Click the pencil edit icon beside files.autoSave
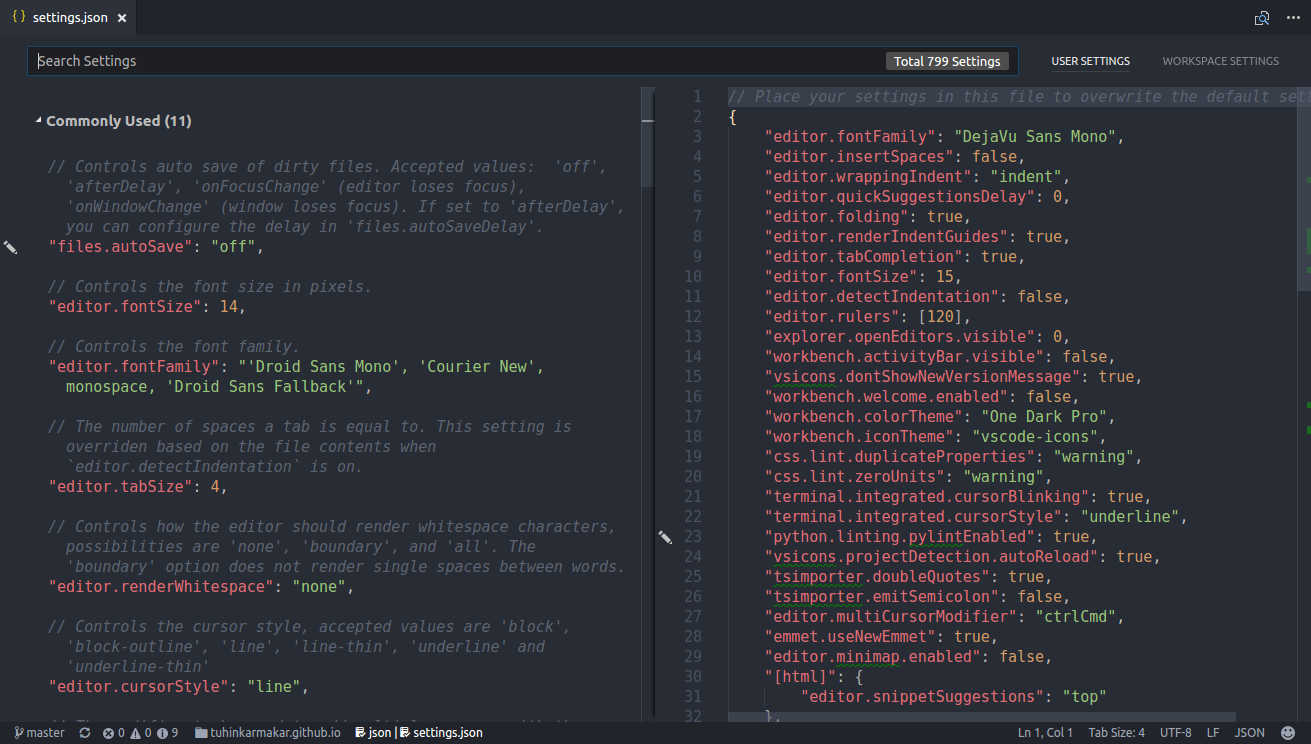Screen dimensions: 1311x744 click(x=11, y=246)
